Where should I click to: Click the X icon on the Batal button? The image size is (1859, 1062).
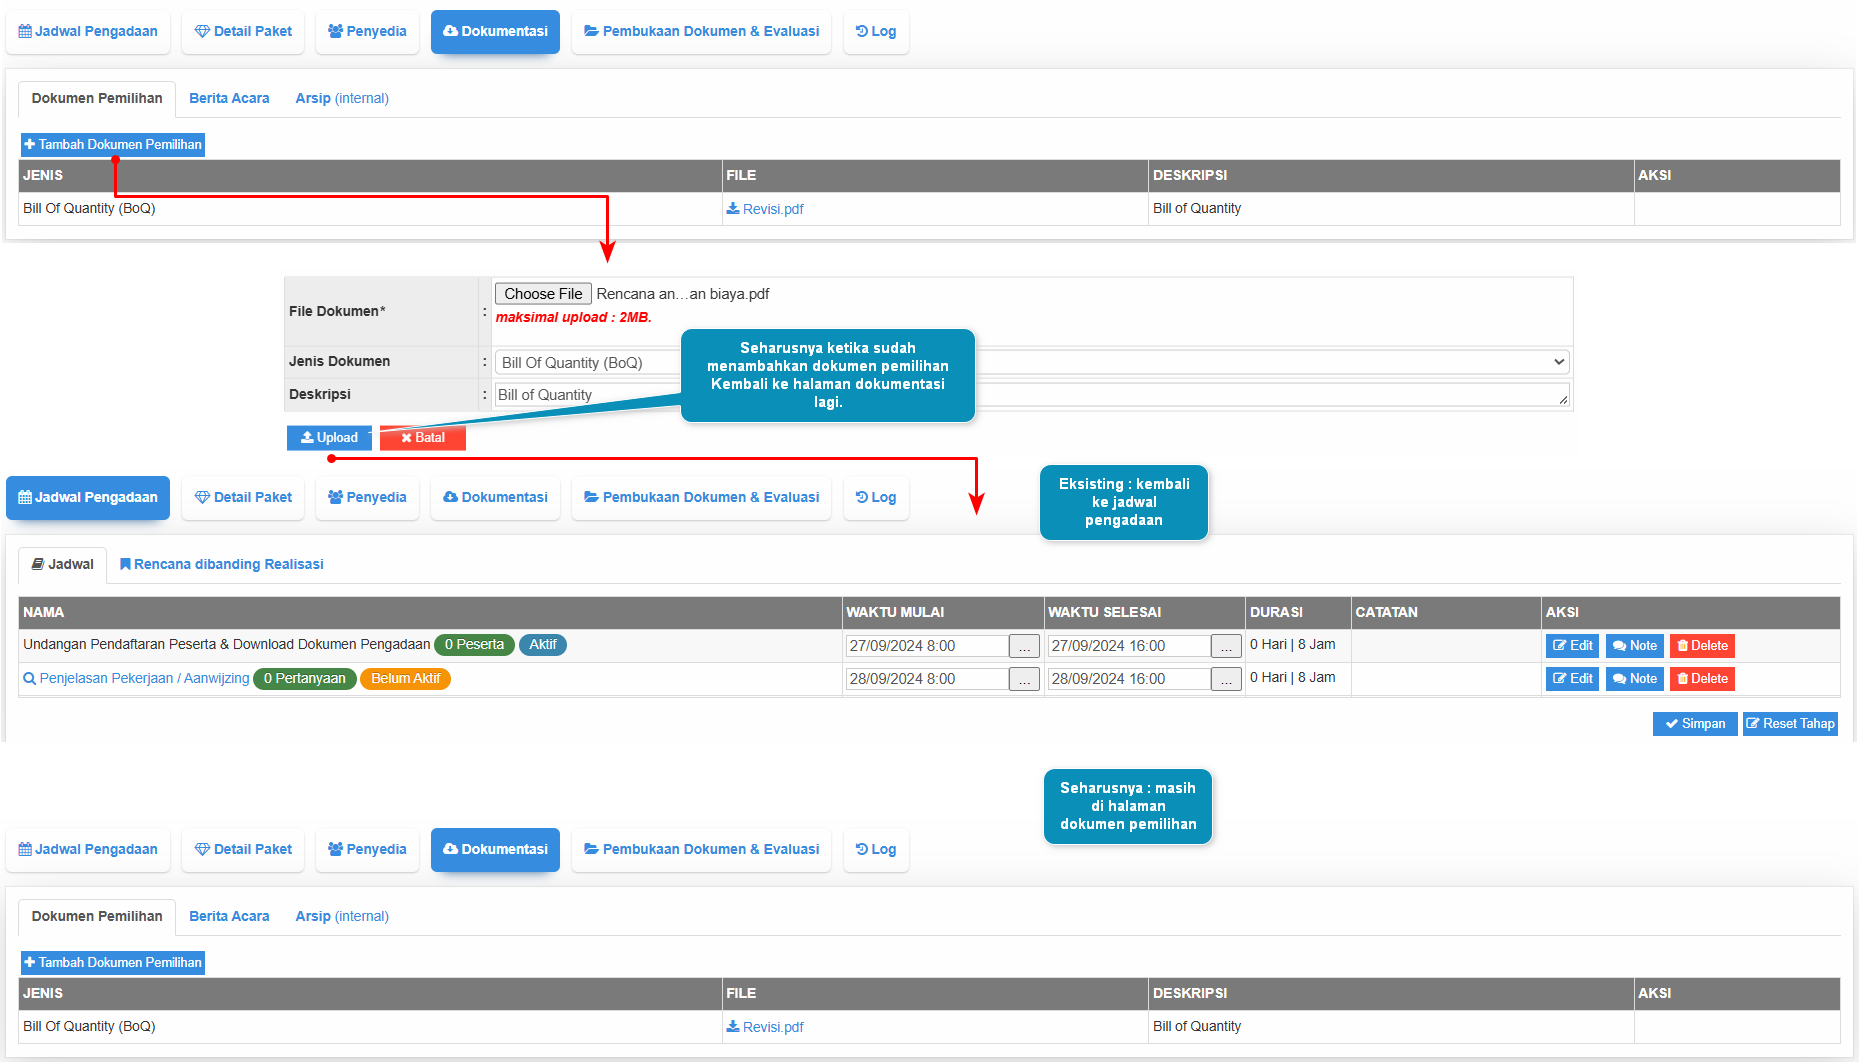click(407, 438)
